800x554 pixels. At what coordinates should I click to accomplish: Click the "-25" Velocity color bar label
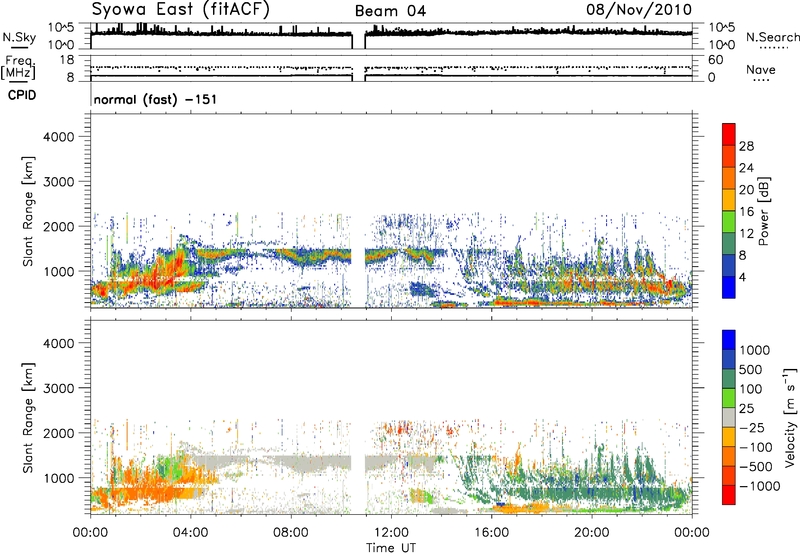tap(752, 427)
